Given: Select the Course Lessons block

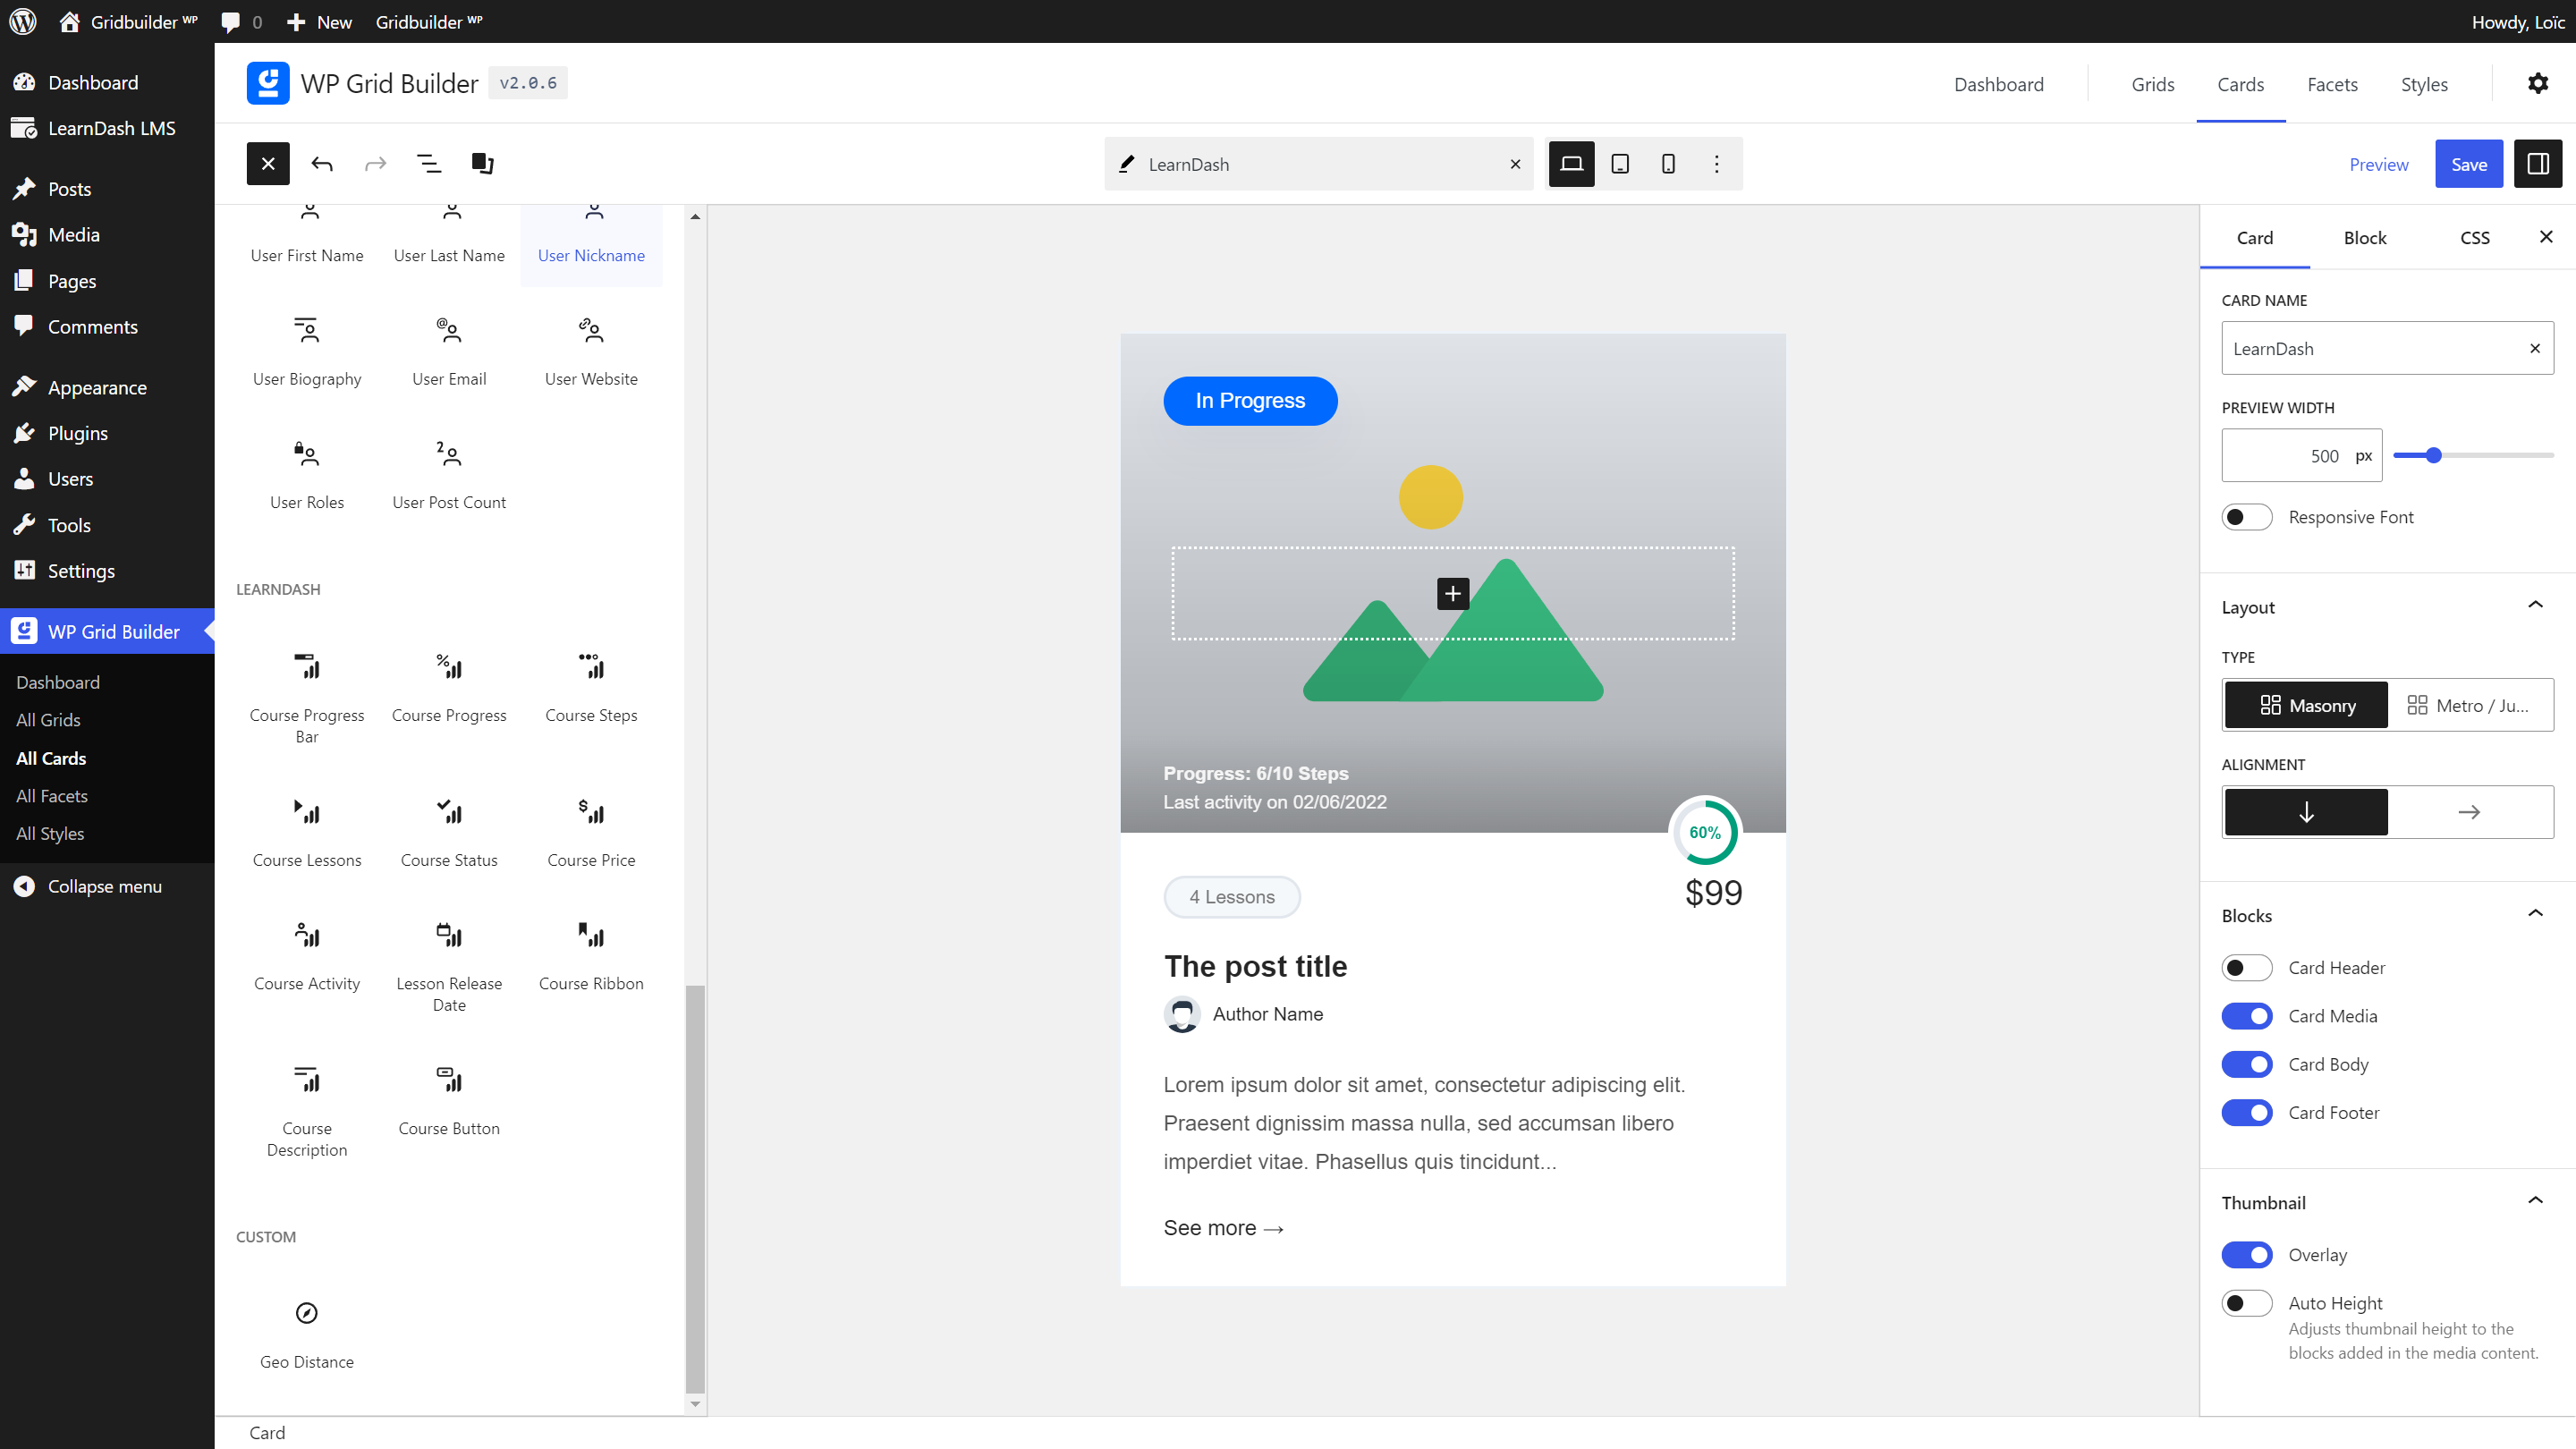Looking at the screenshot, I should pyautogui.click(x=306, y=830).
